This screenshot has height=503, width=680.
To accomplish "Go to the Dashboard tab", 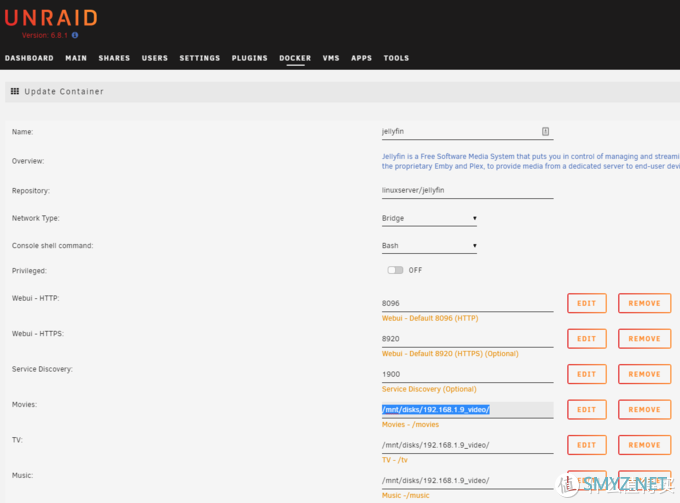I will 29,58.
